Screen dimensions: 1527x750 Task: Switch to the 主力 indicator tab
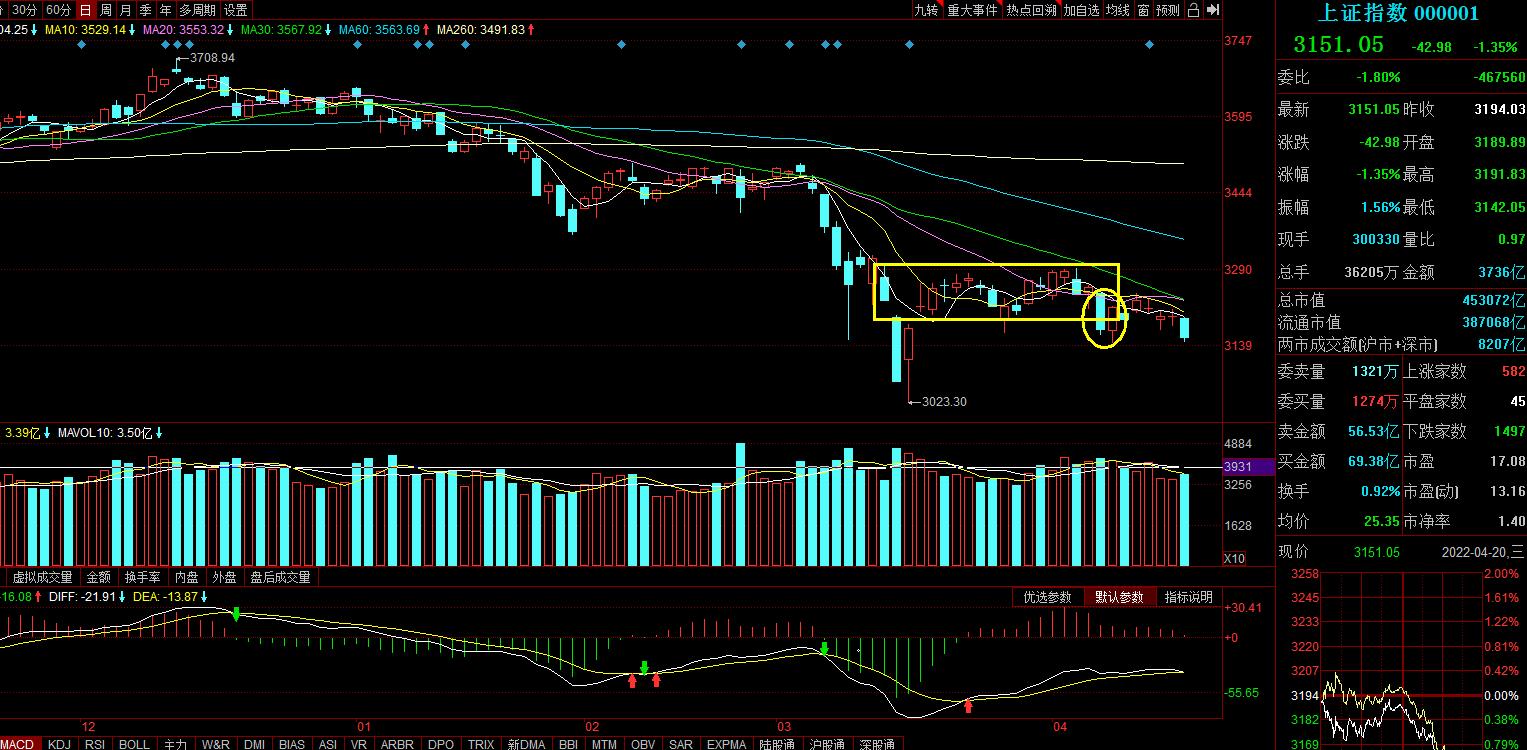(x=175, y=744)
